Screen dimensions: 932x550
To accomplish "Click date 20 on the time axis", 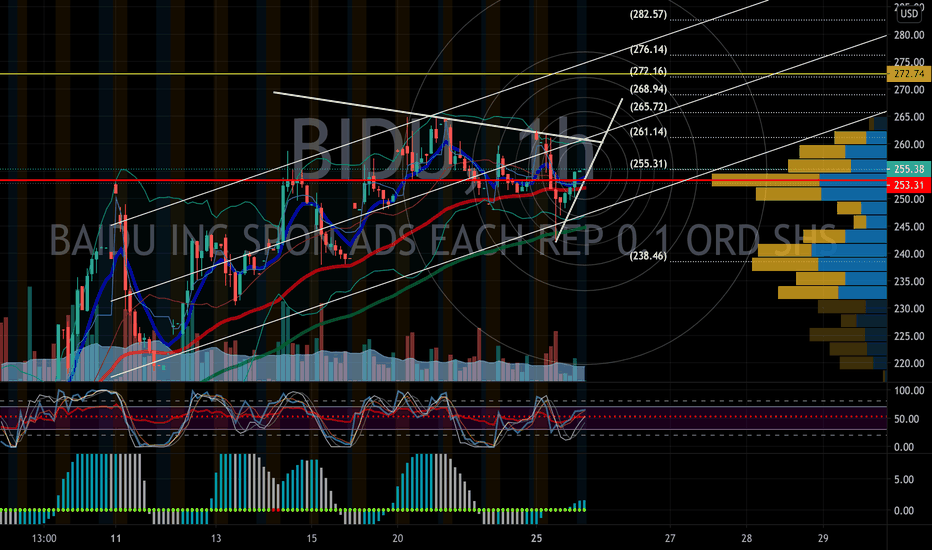I will click(x=398, y=539).
